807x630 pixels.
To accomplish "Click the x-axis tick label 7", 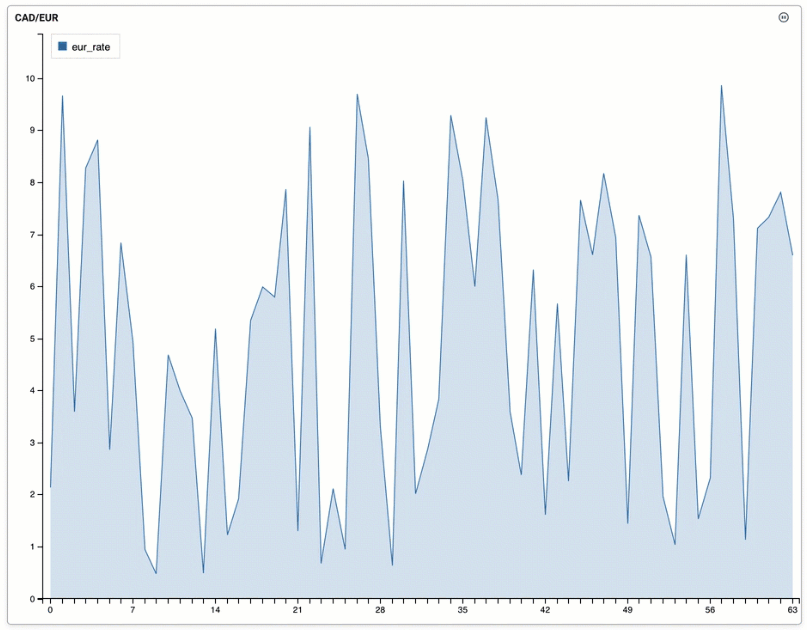I will pos(132,609).
